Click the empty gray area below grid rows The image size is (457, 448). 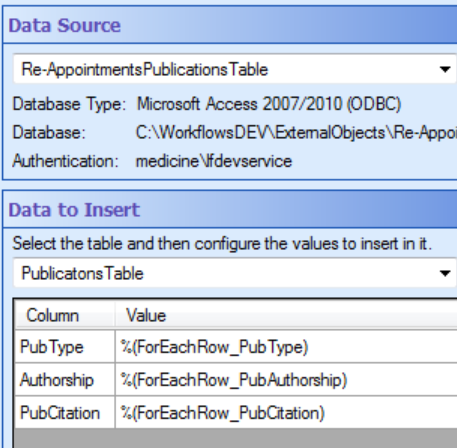(236, 438)
